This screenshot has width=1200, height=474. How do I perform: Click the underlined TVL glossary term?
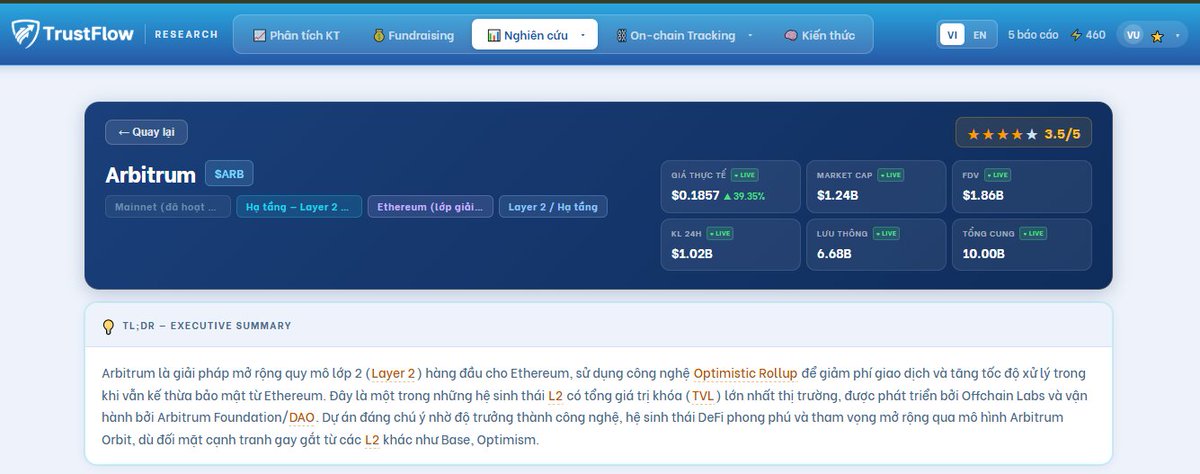(702, 396)
